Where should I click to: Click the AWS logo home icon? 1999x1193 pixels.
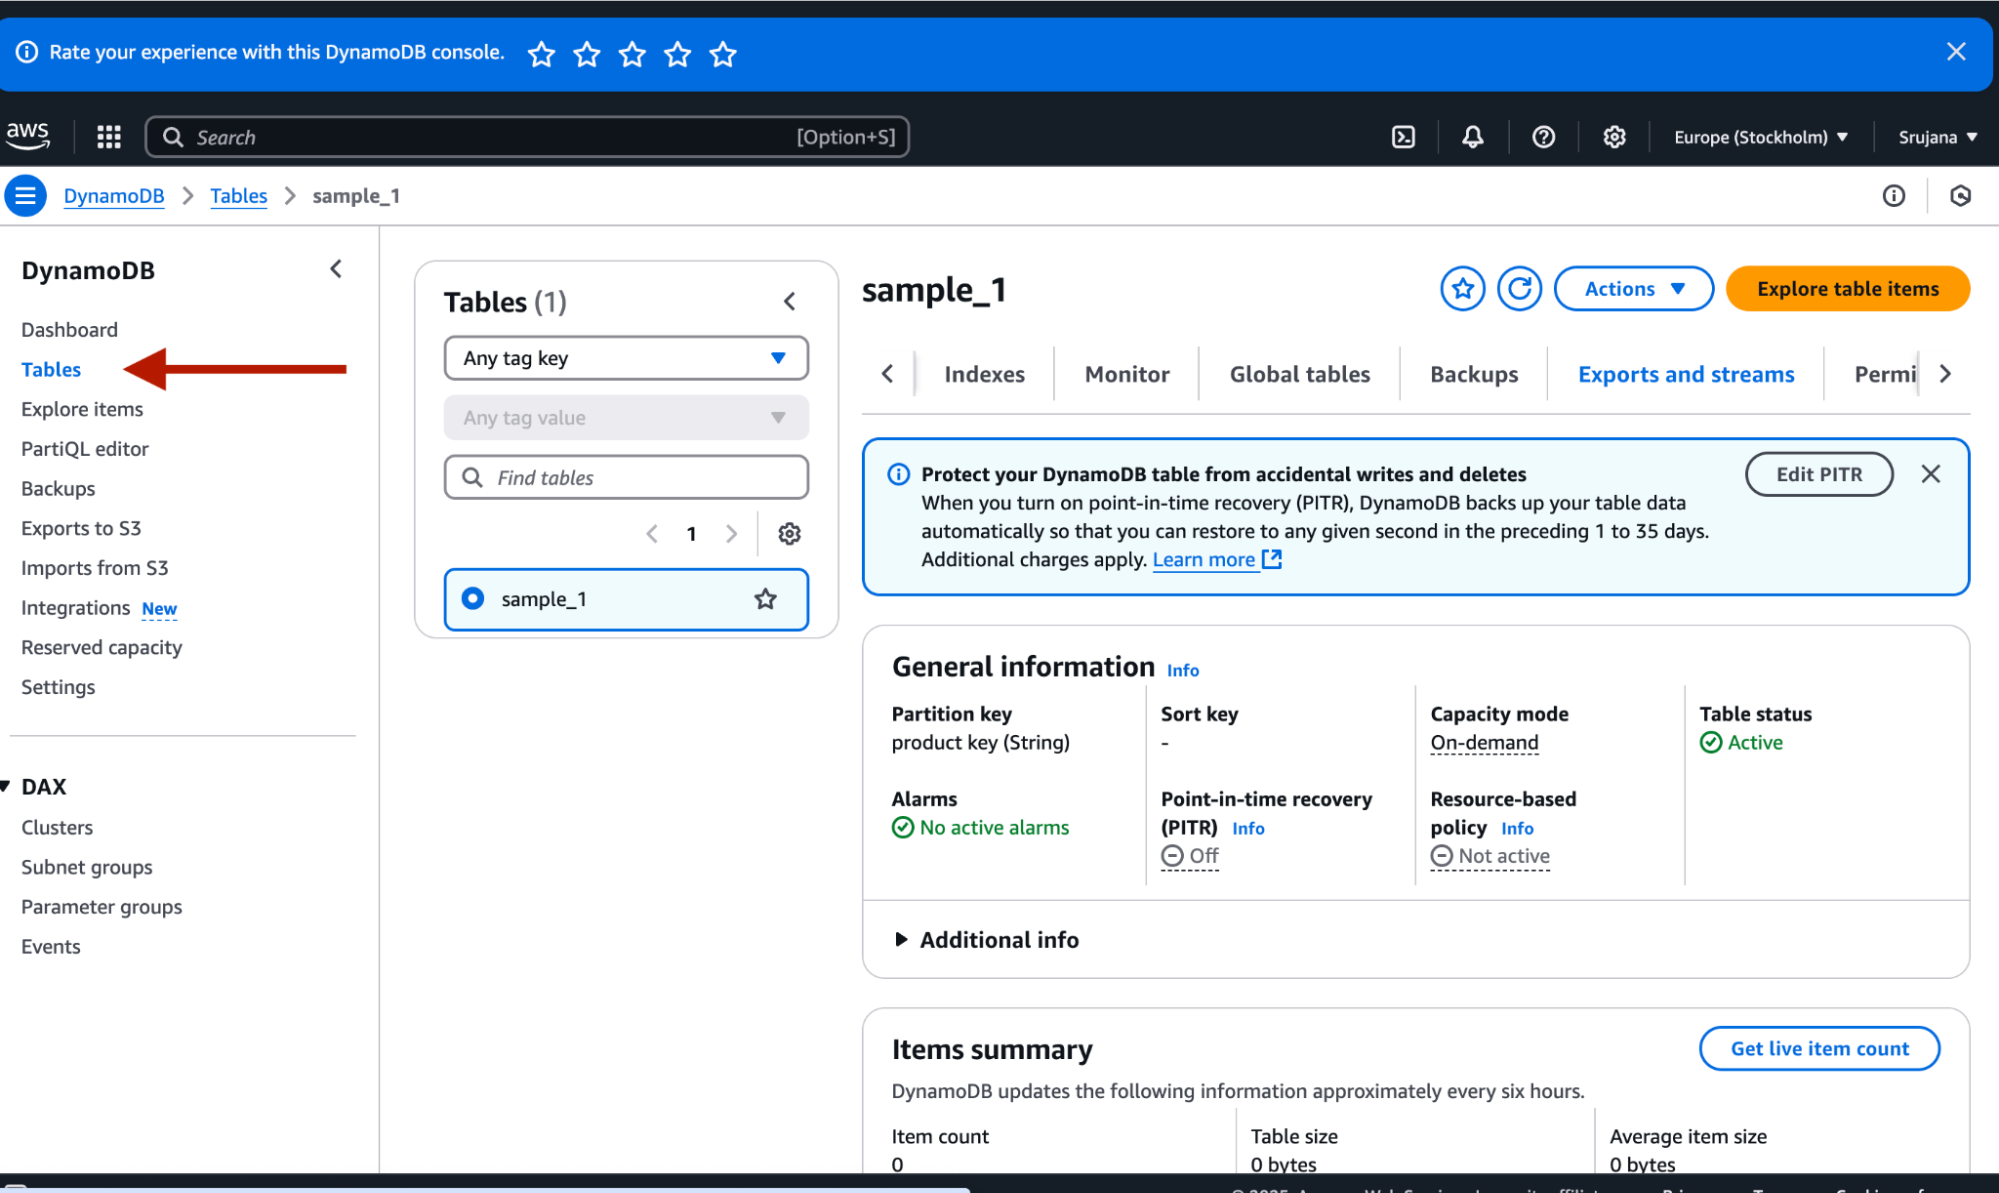pos(27,135)
